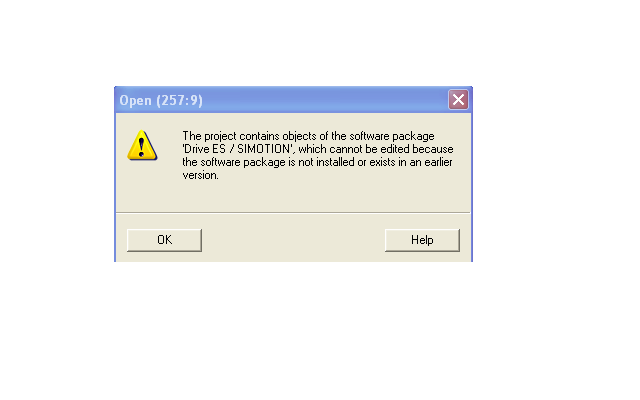Click the blank area between OK and Help
The height and width of the screenshot is (400, 640).
(293, 240)
